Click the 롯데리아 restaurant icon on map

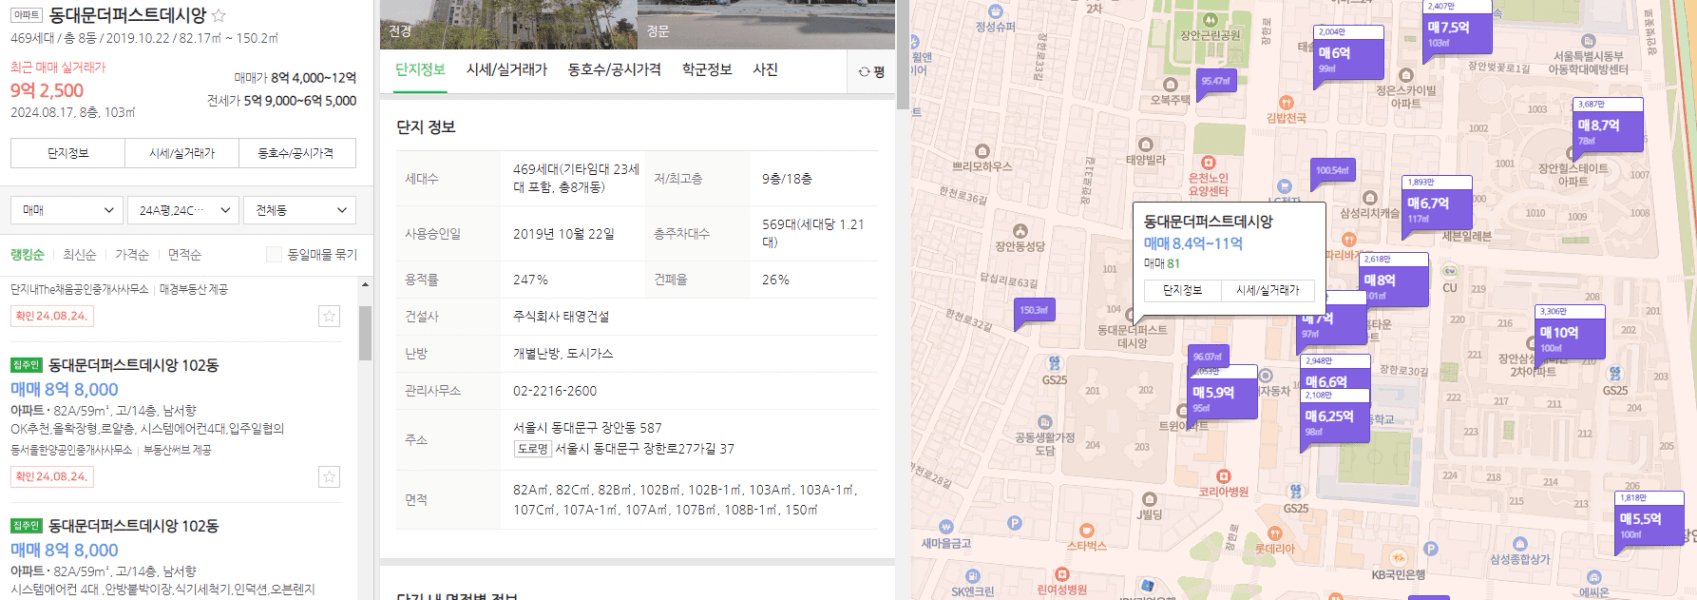[1275, 533]
